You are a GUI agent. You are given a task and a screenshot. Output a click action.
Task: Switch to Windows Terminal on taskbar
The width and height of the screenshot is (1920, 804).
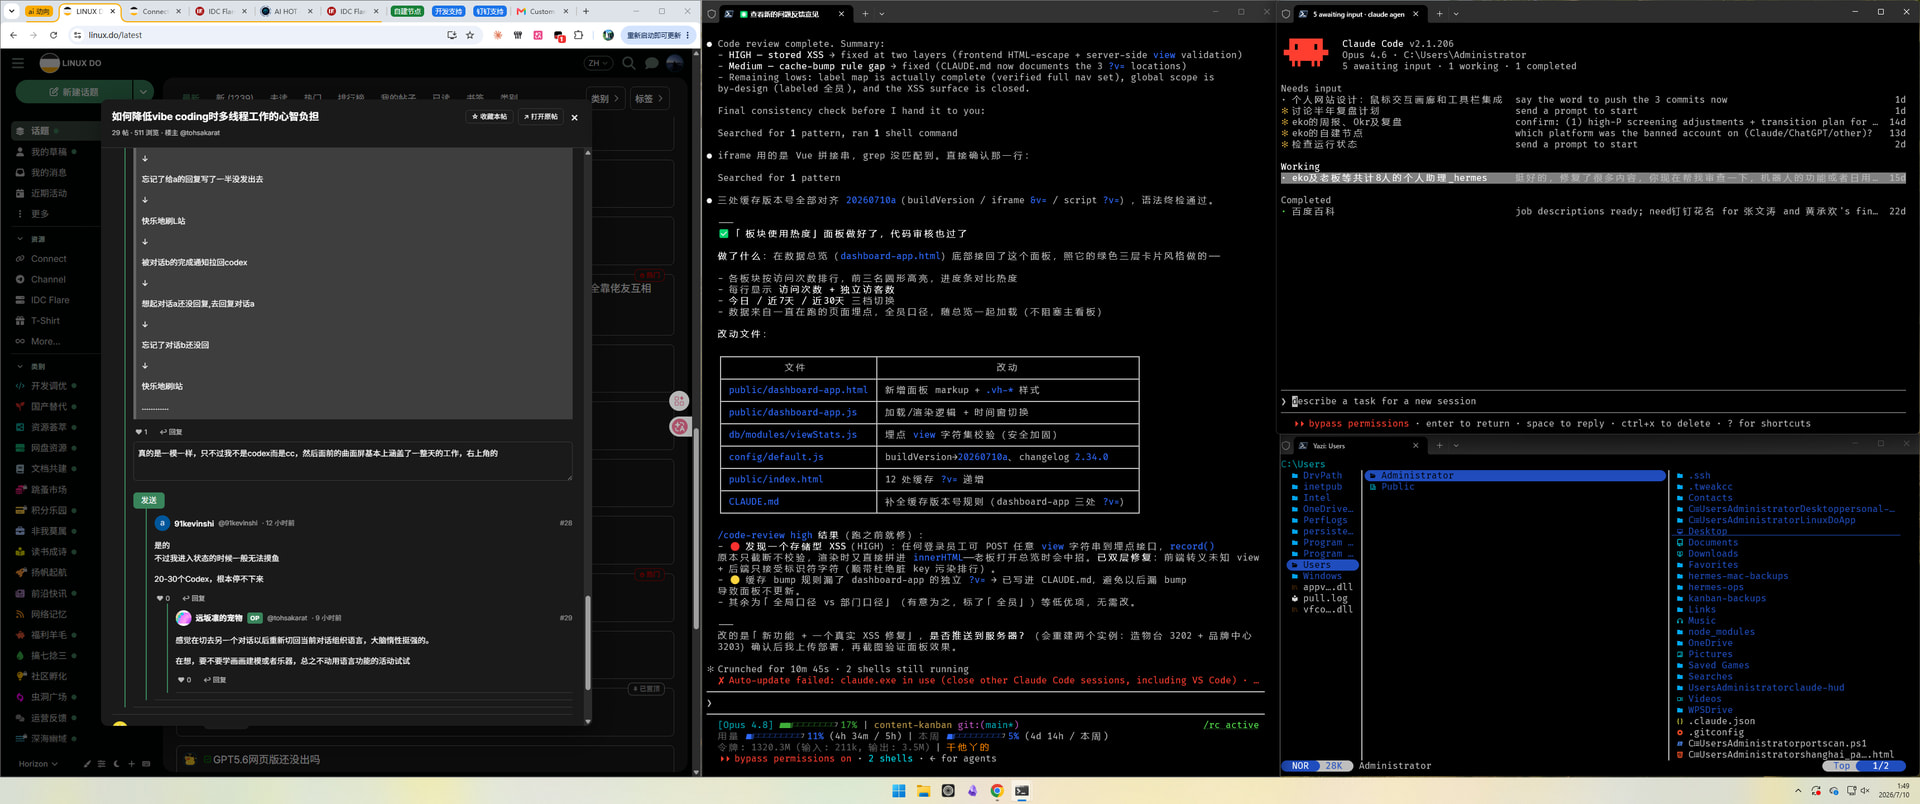[1022, 791]
